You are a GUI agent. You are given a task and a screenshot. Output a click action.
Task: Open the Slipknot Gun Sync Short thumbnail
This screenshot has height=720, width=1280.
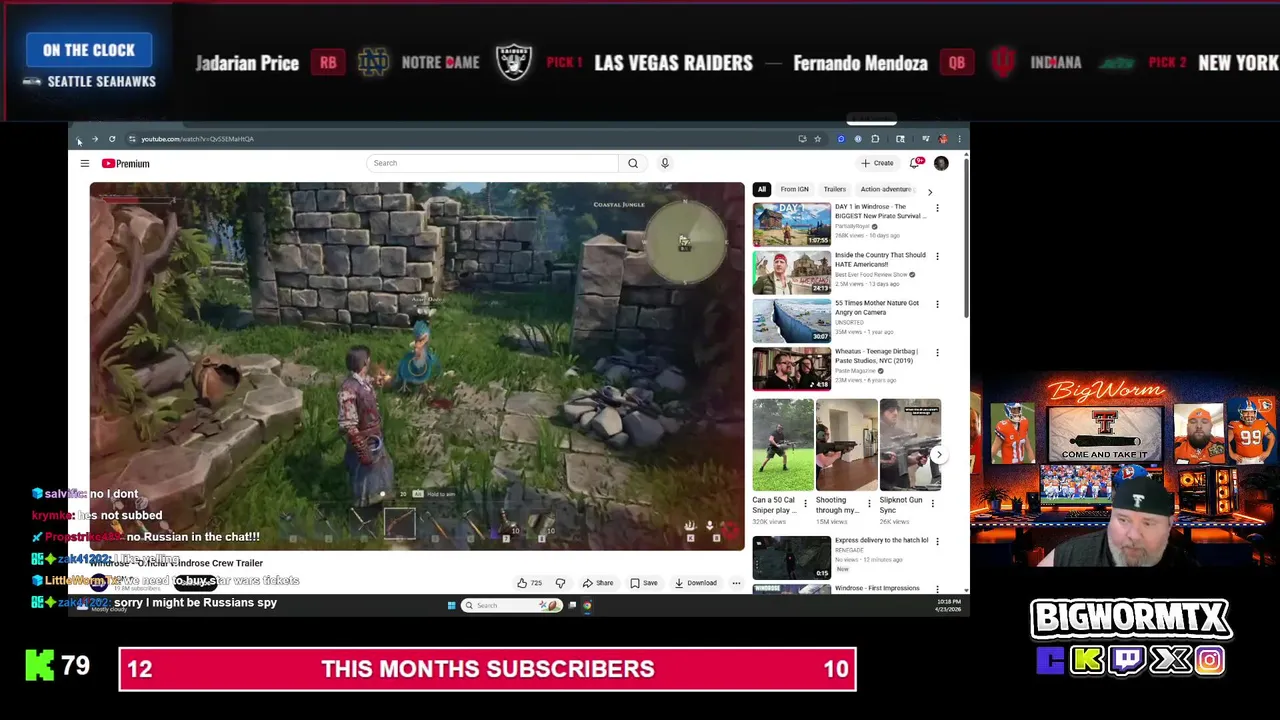(x=911, y=445)
